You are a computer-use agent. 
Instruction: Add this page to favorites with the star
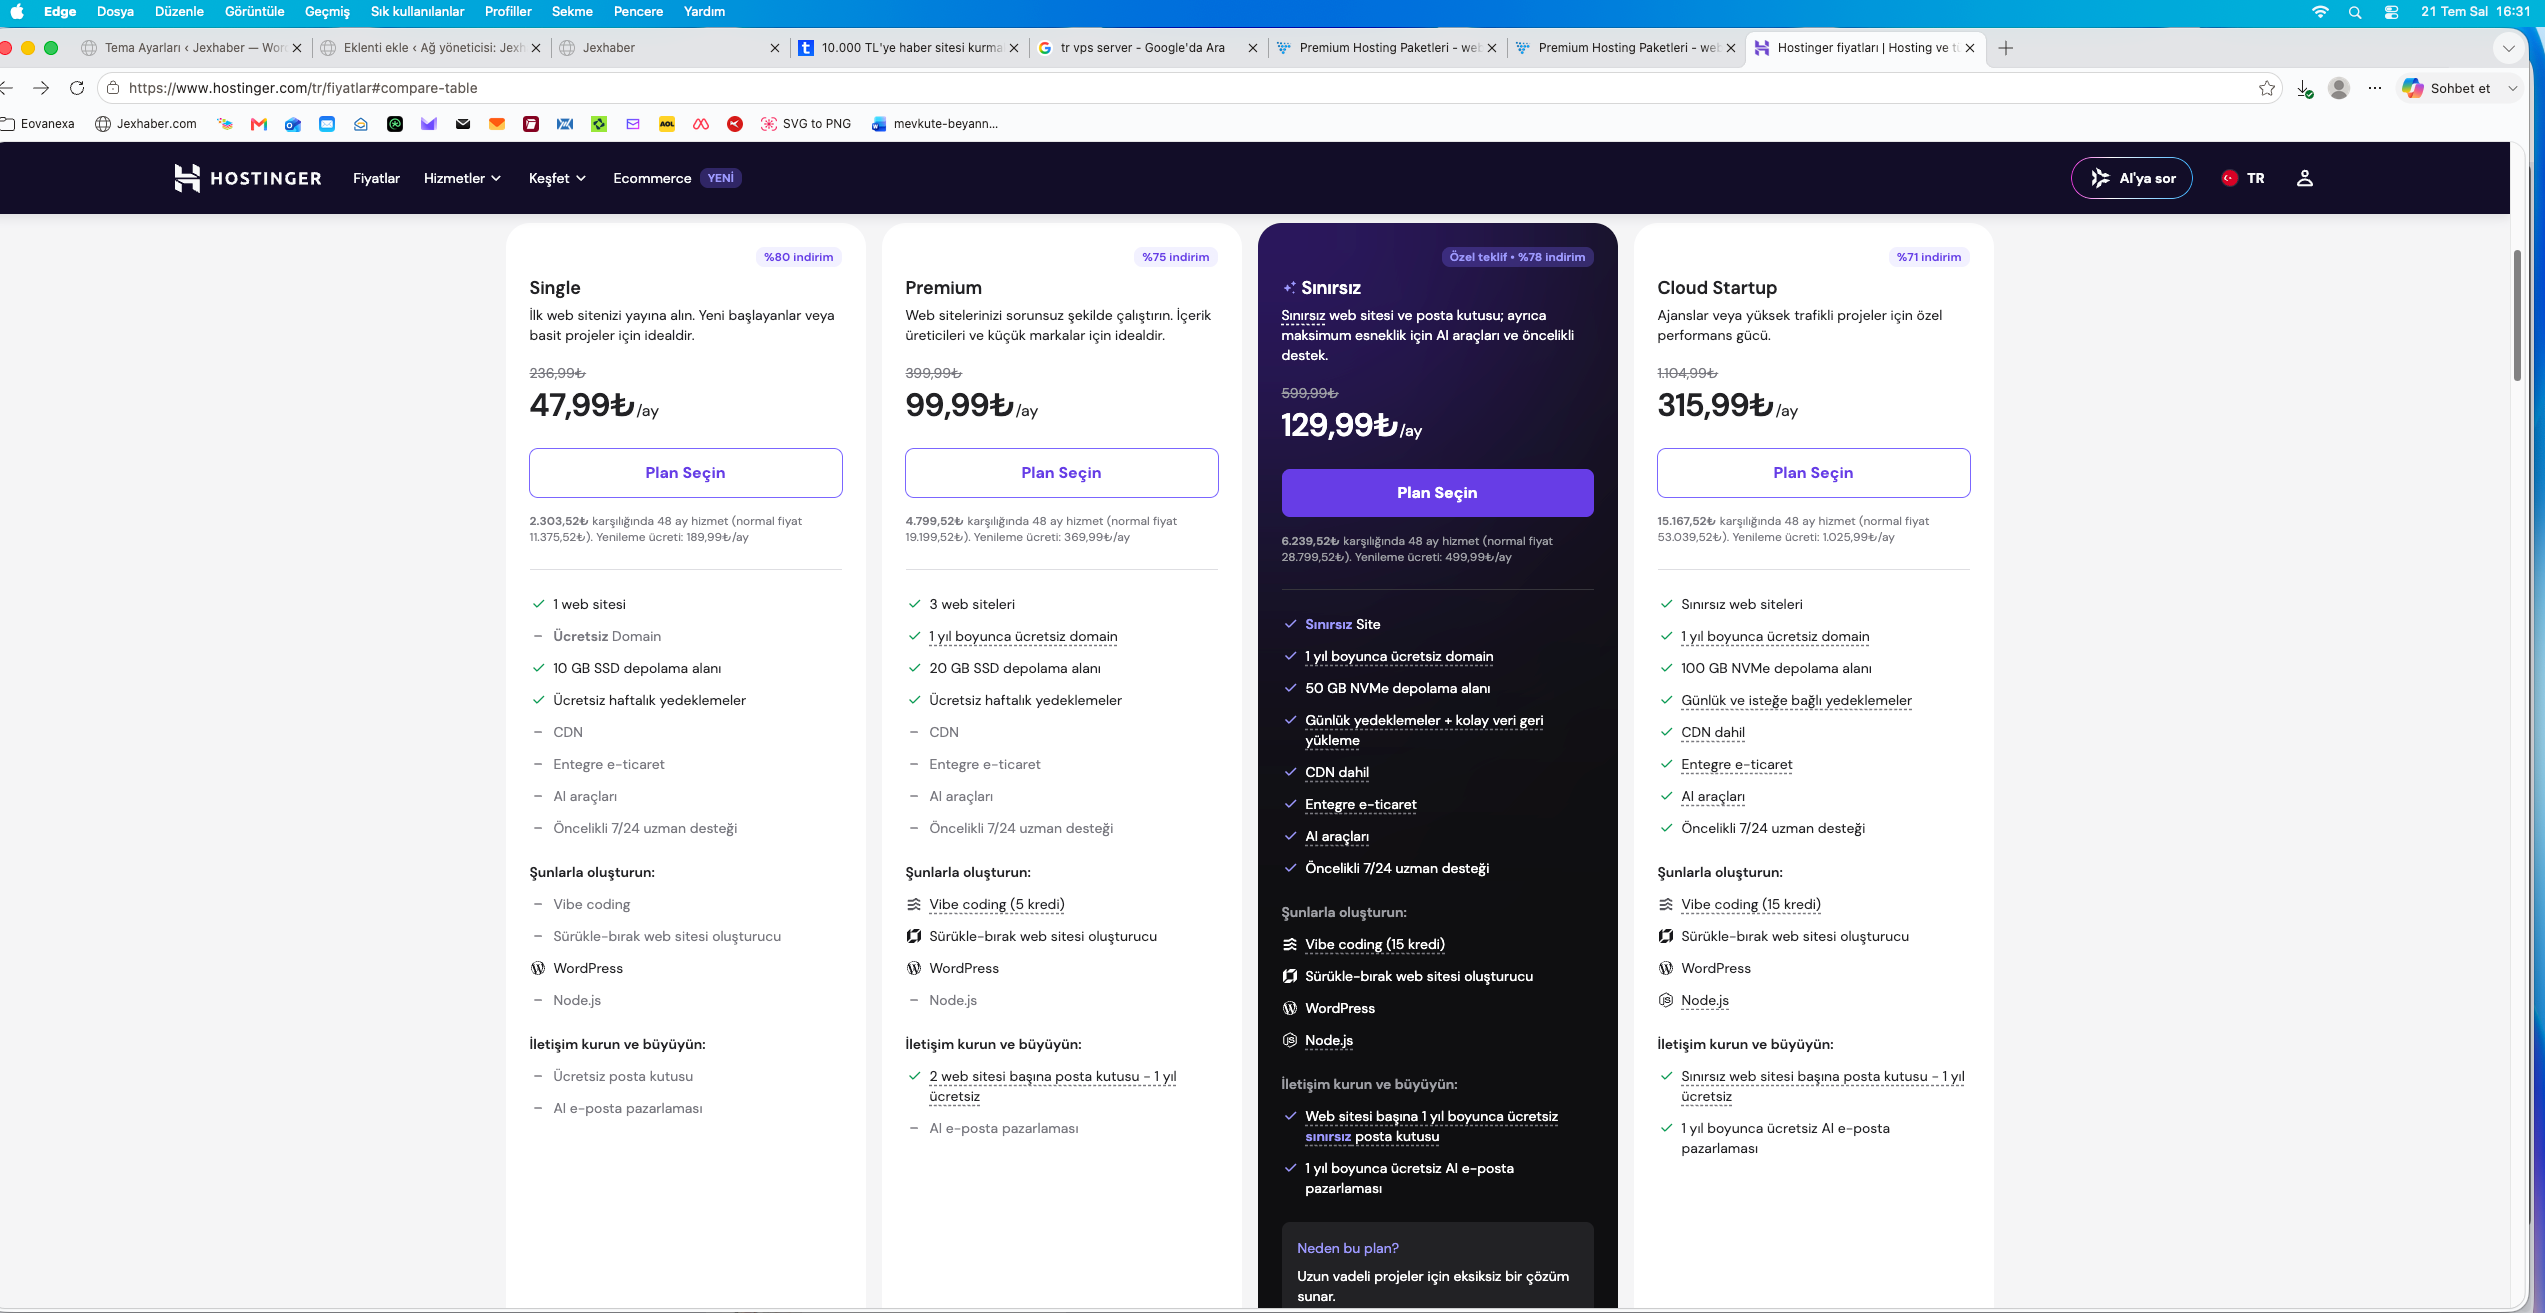(2266, 88)
